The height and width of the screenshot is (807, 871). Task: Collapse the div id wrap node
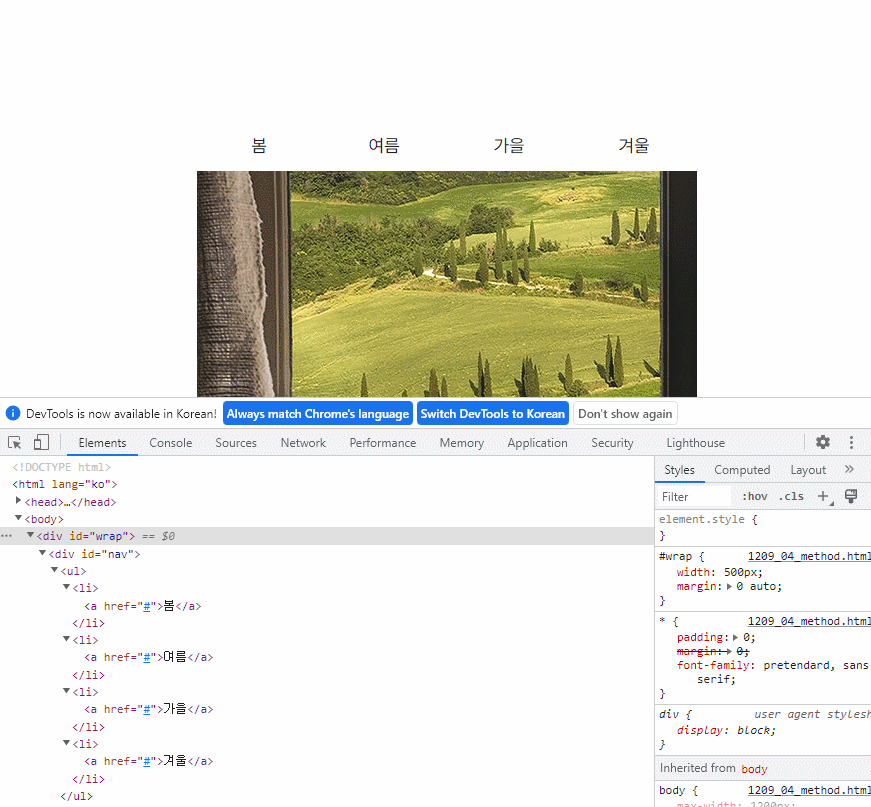point(31,535)
